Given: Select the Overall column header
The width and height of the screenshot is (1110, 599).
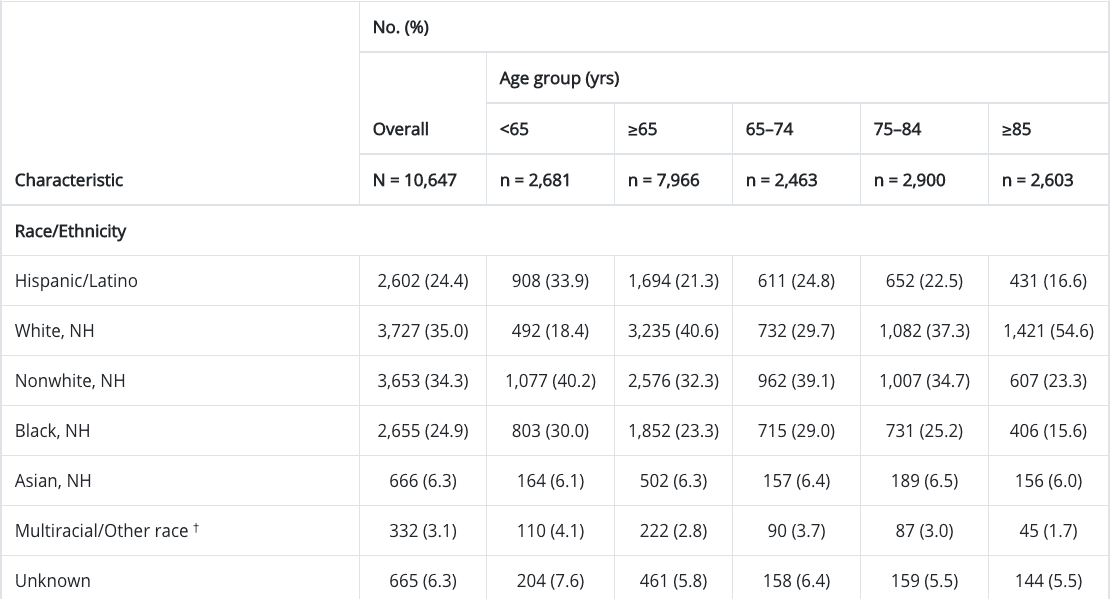Looking at the screenshot, I should point(400,129).
